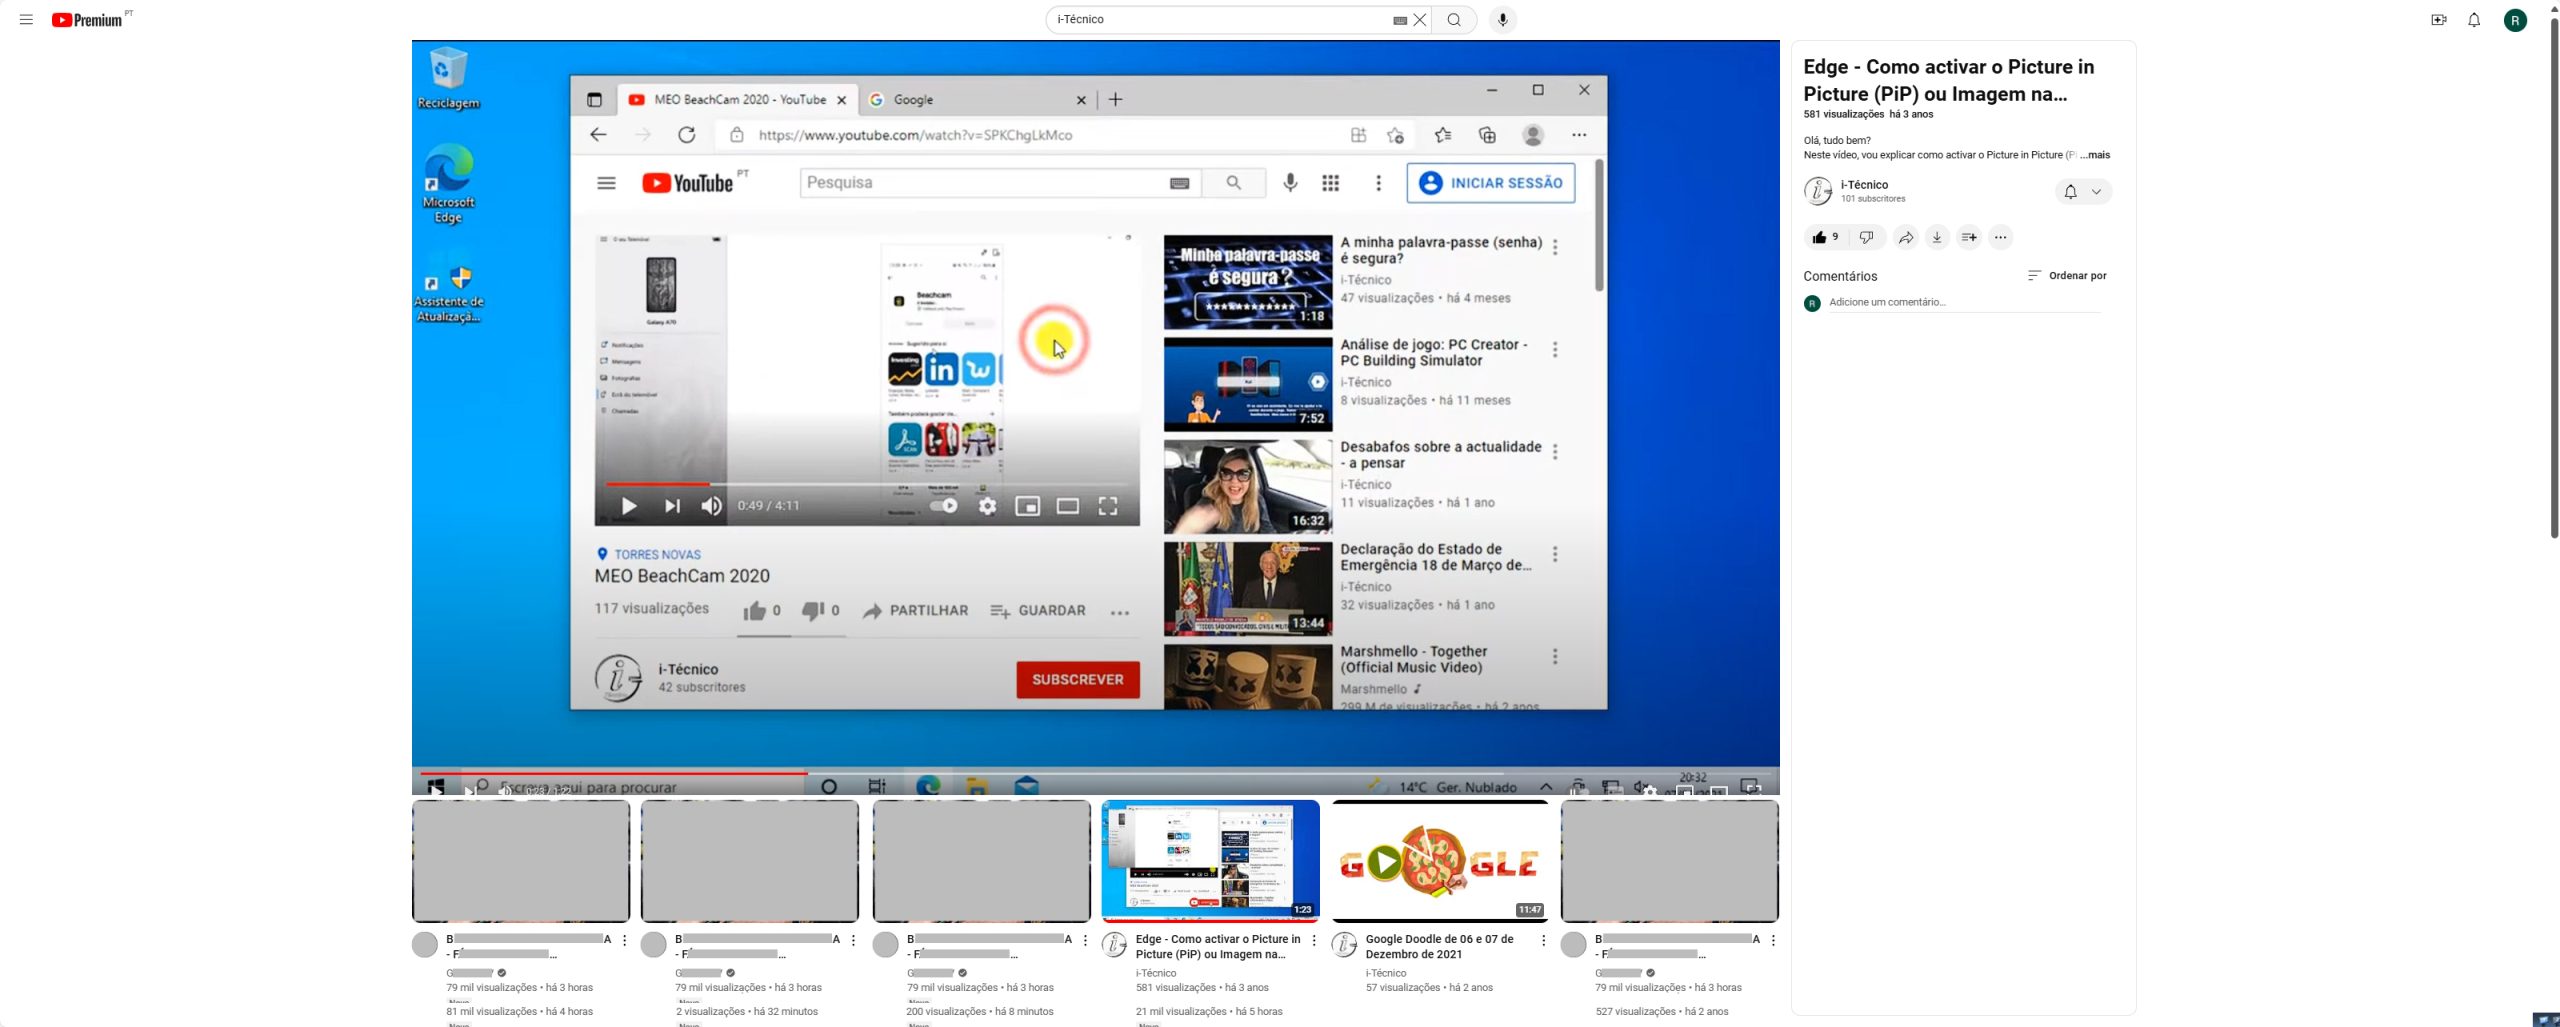Image resolution: width=2560 pixels, height=1027 pixels.
Task: Open the notifications bell in top bar
Action: tap(2474, 20)
